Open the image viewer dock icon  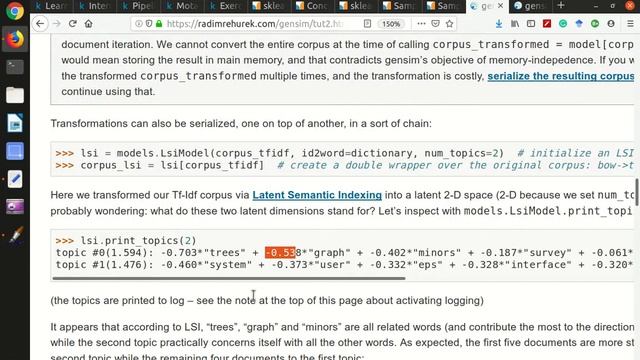(x=15, y=207)
